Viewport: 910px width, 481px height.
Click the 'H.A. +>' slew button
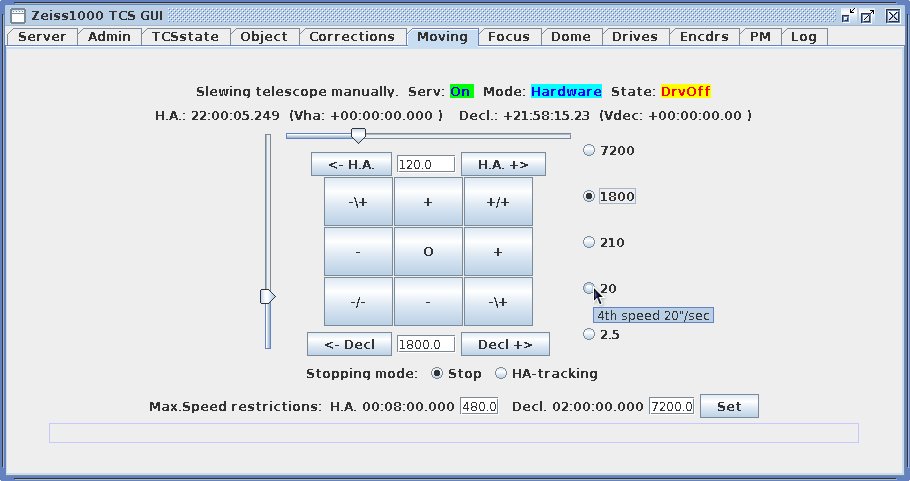[x=503, y=164]
